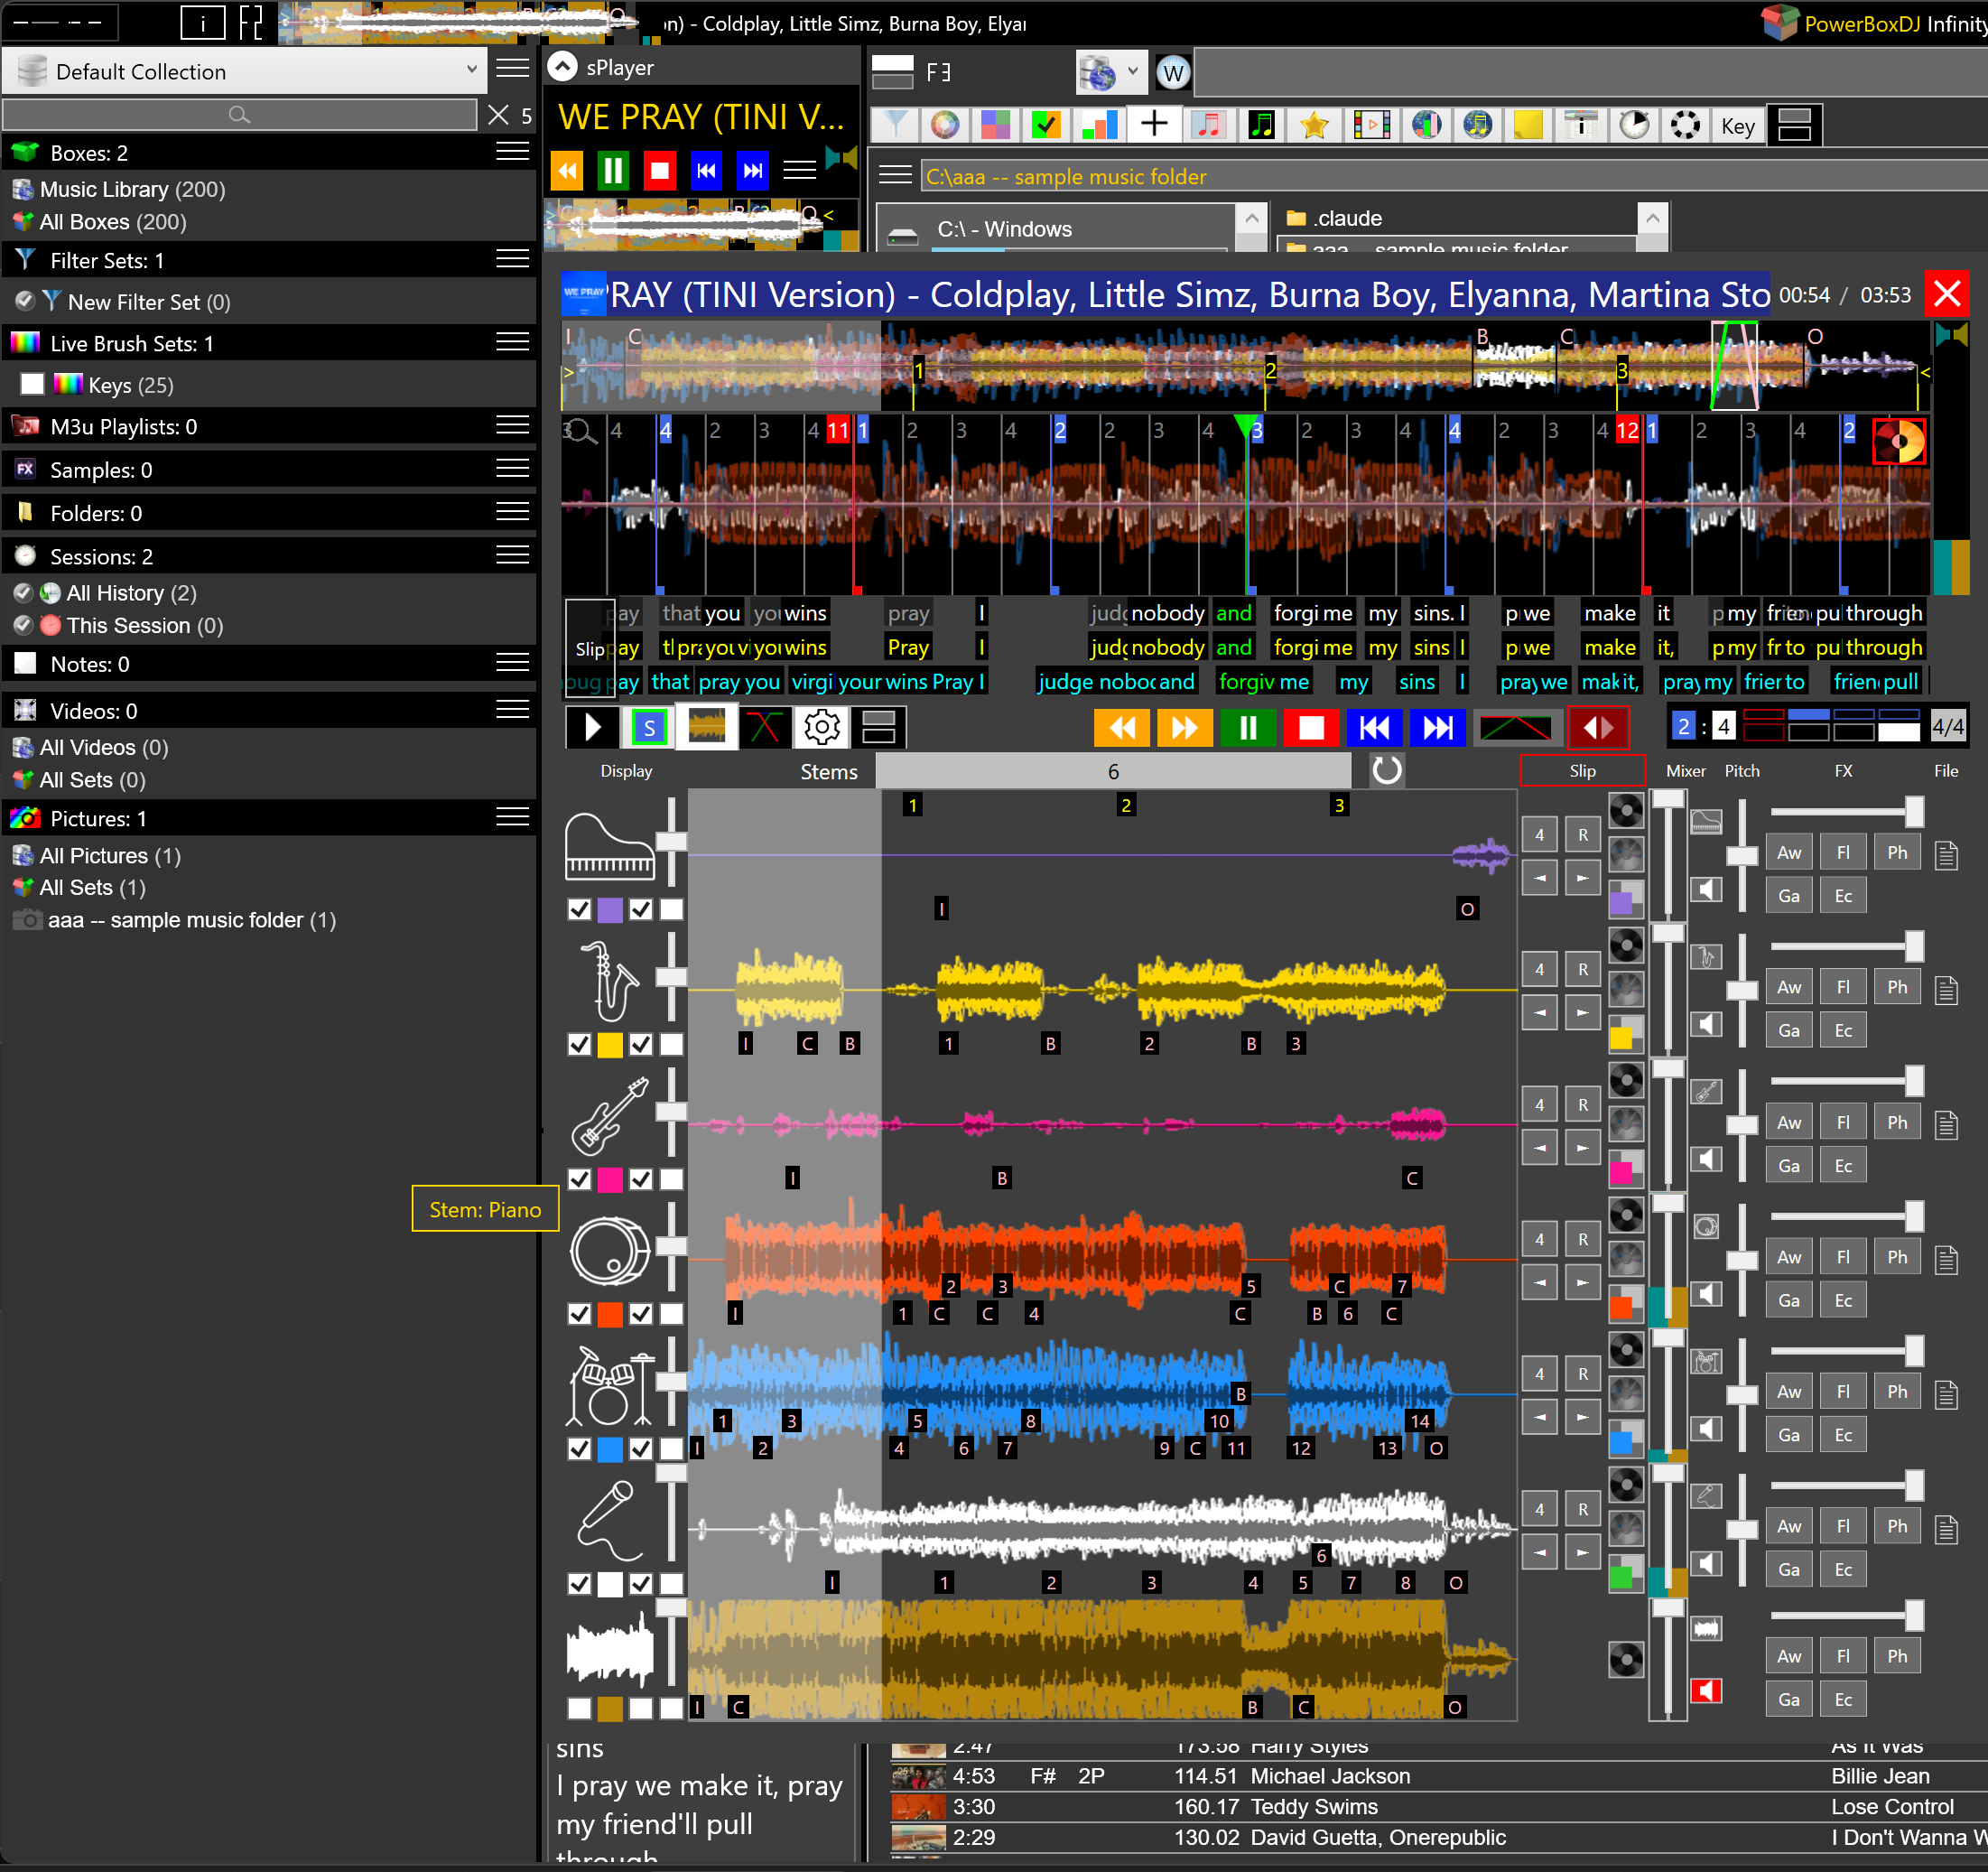
Task: Click the stems reload circular arrow
Action: tap(1386, 770)
